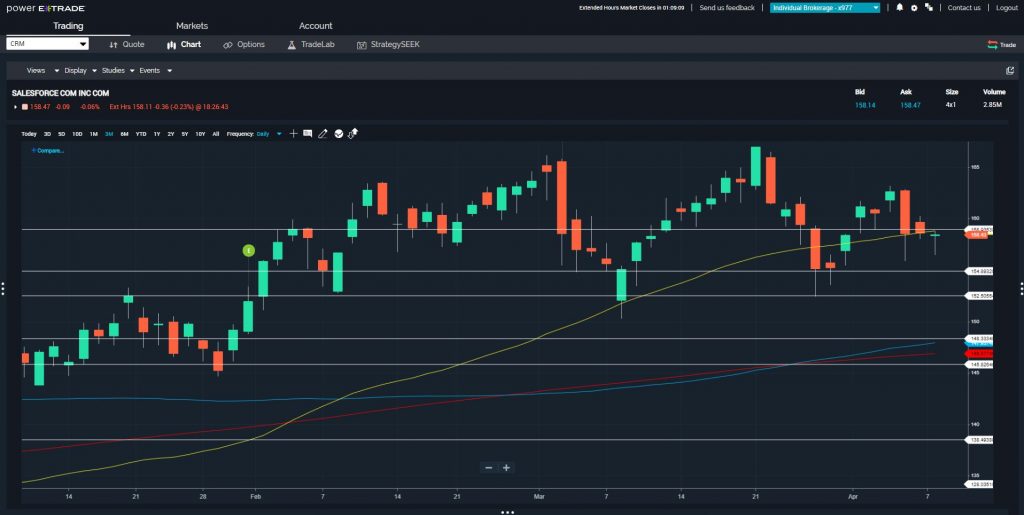Open notifications bell icon
The width and height of the screenshot is (1024, 515).
pos(900,8)
